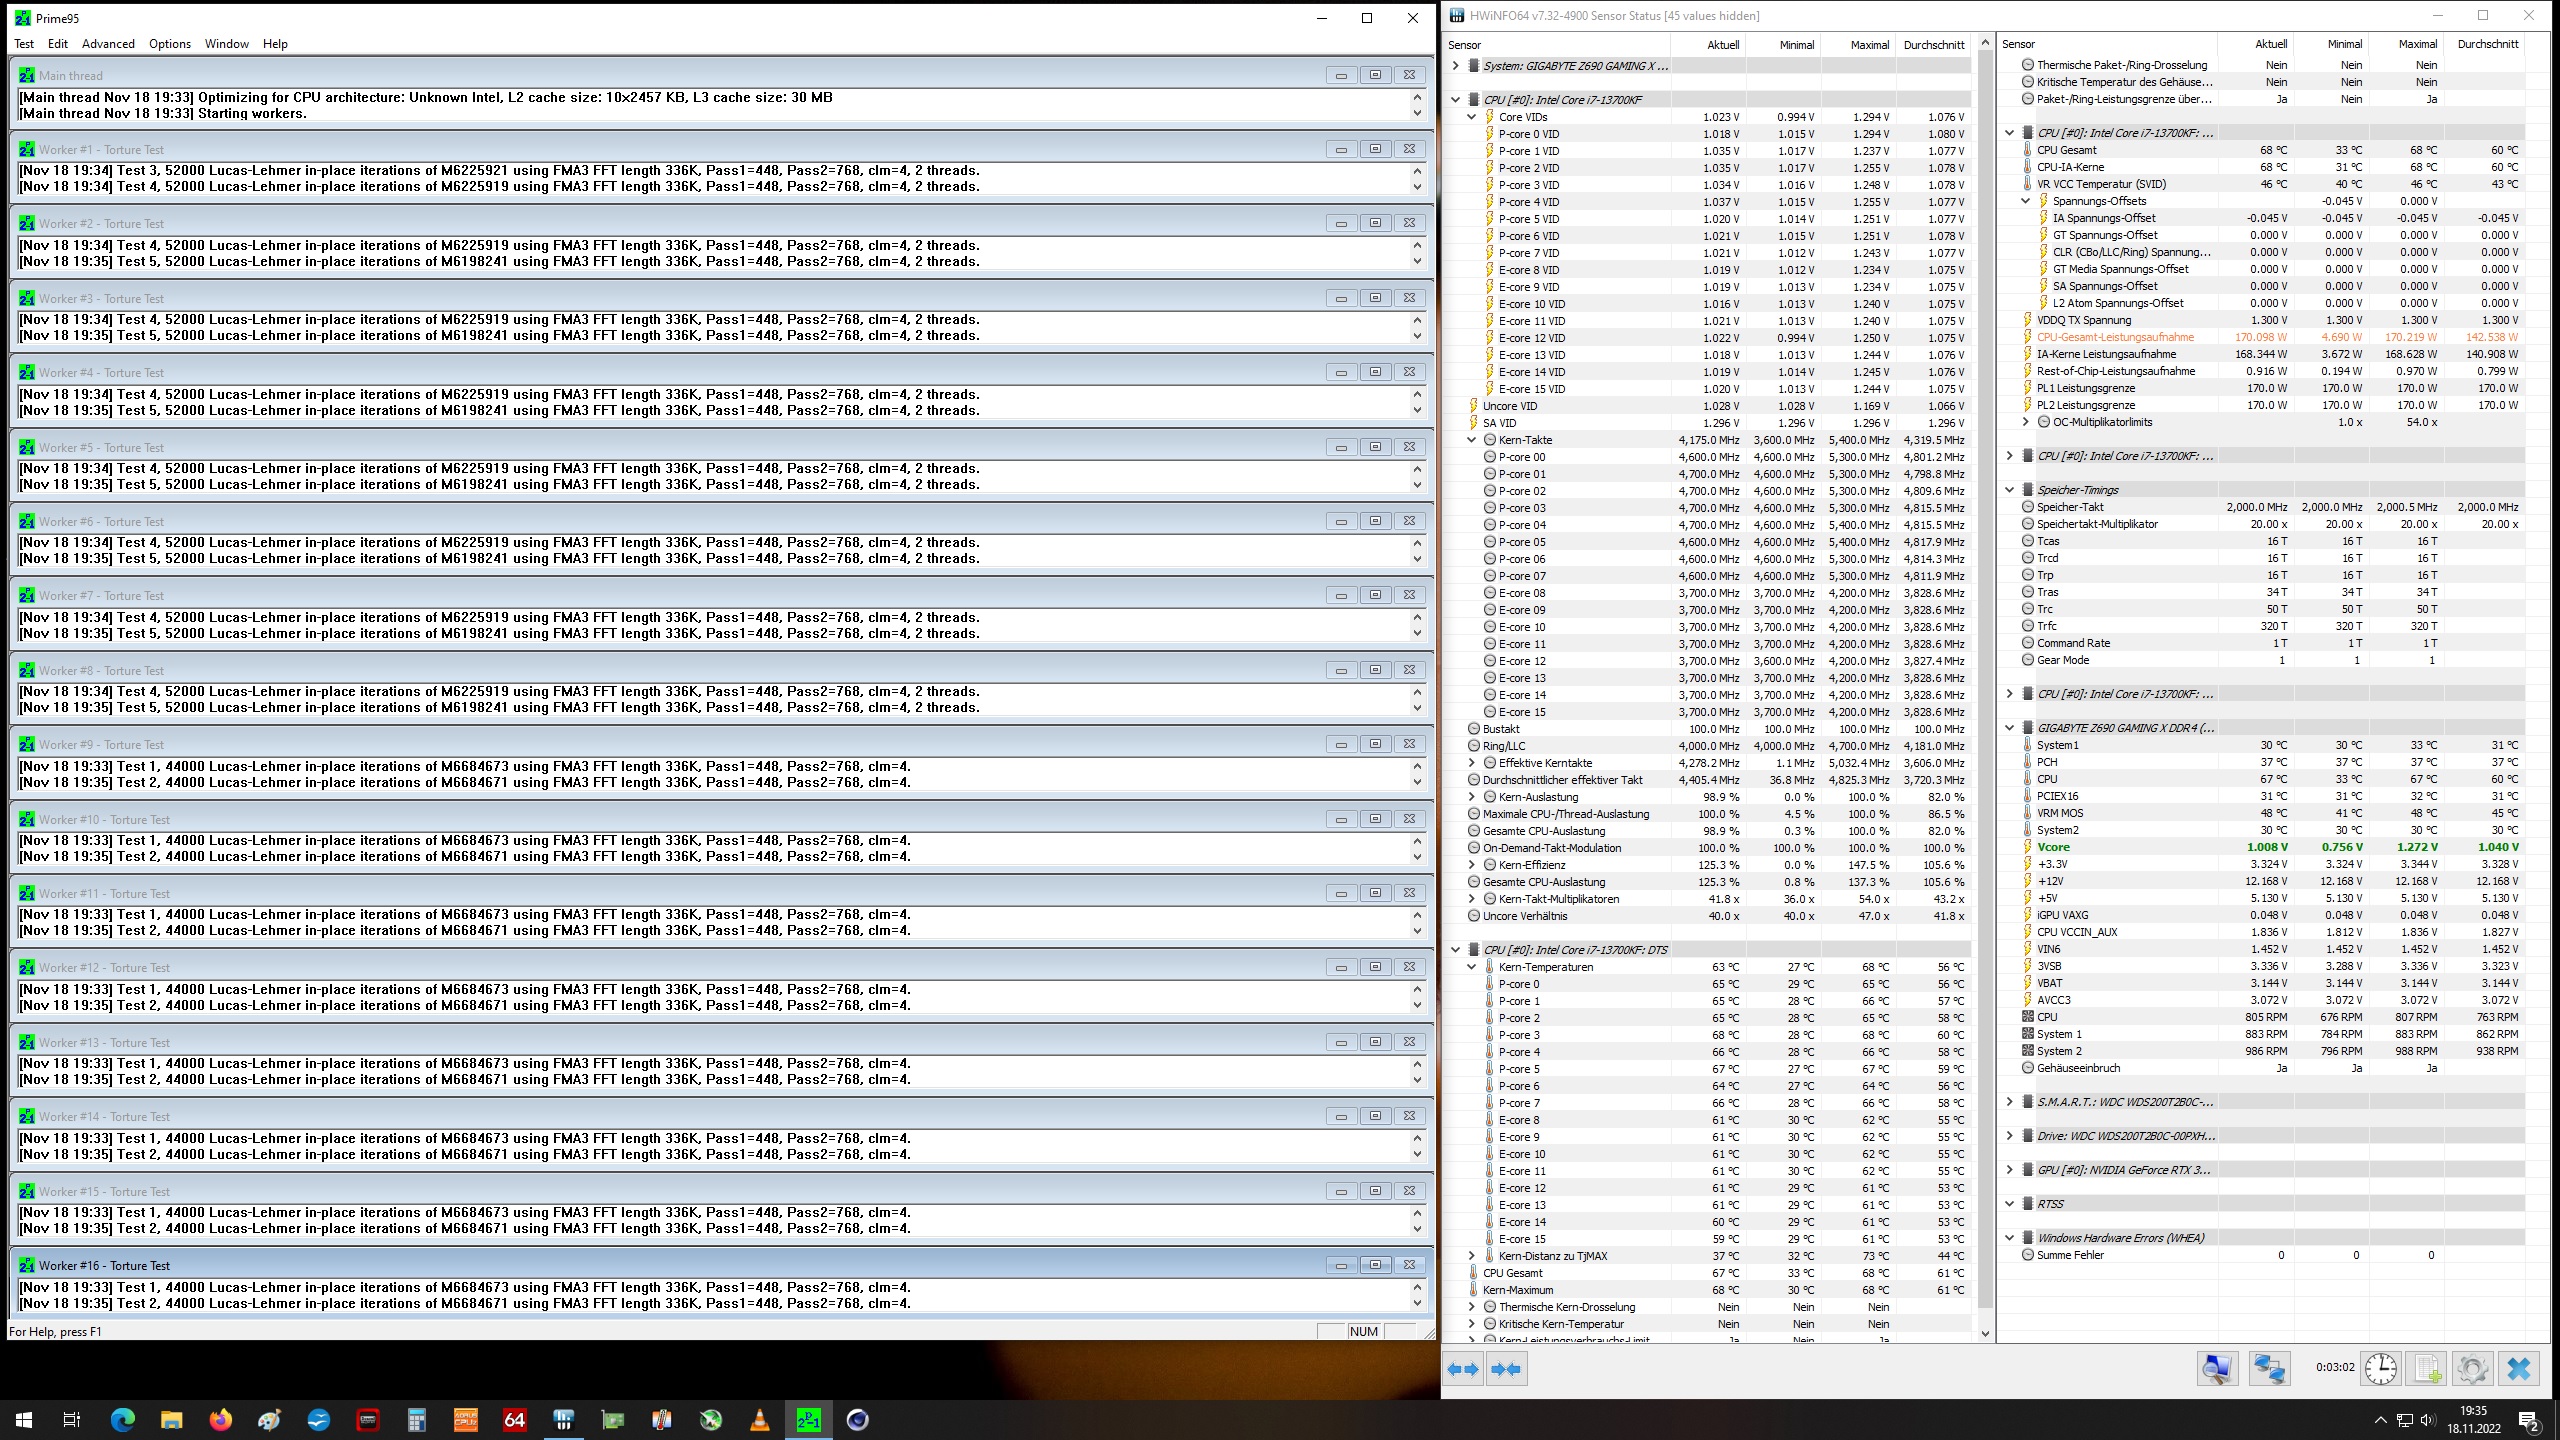
Task: Open the AORUS CPU-Z taskbar icon
Action: click(466, 1419)
